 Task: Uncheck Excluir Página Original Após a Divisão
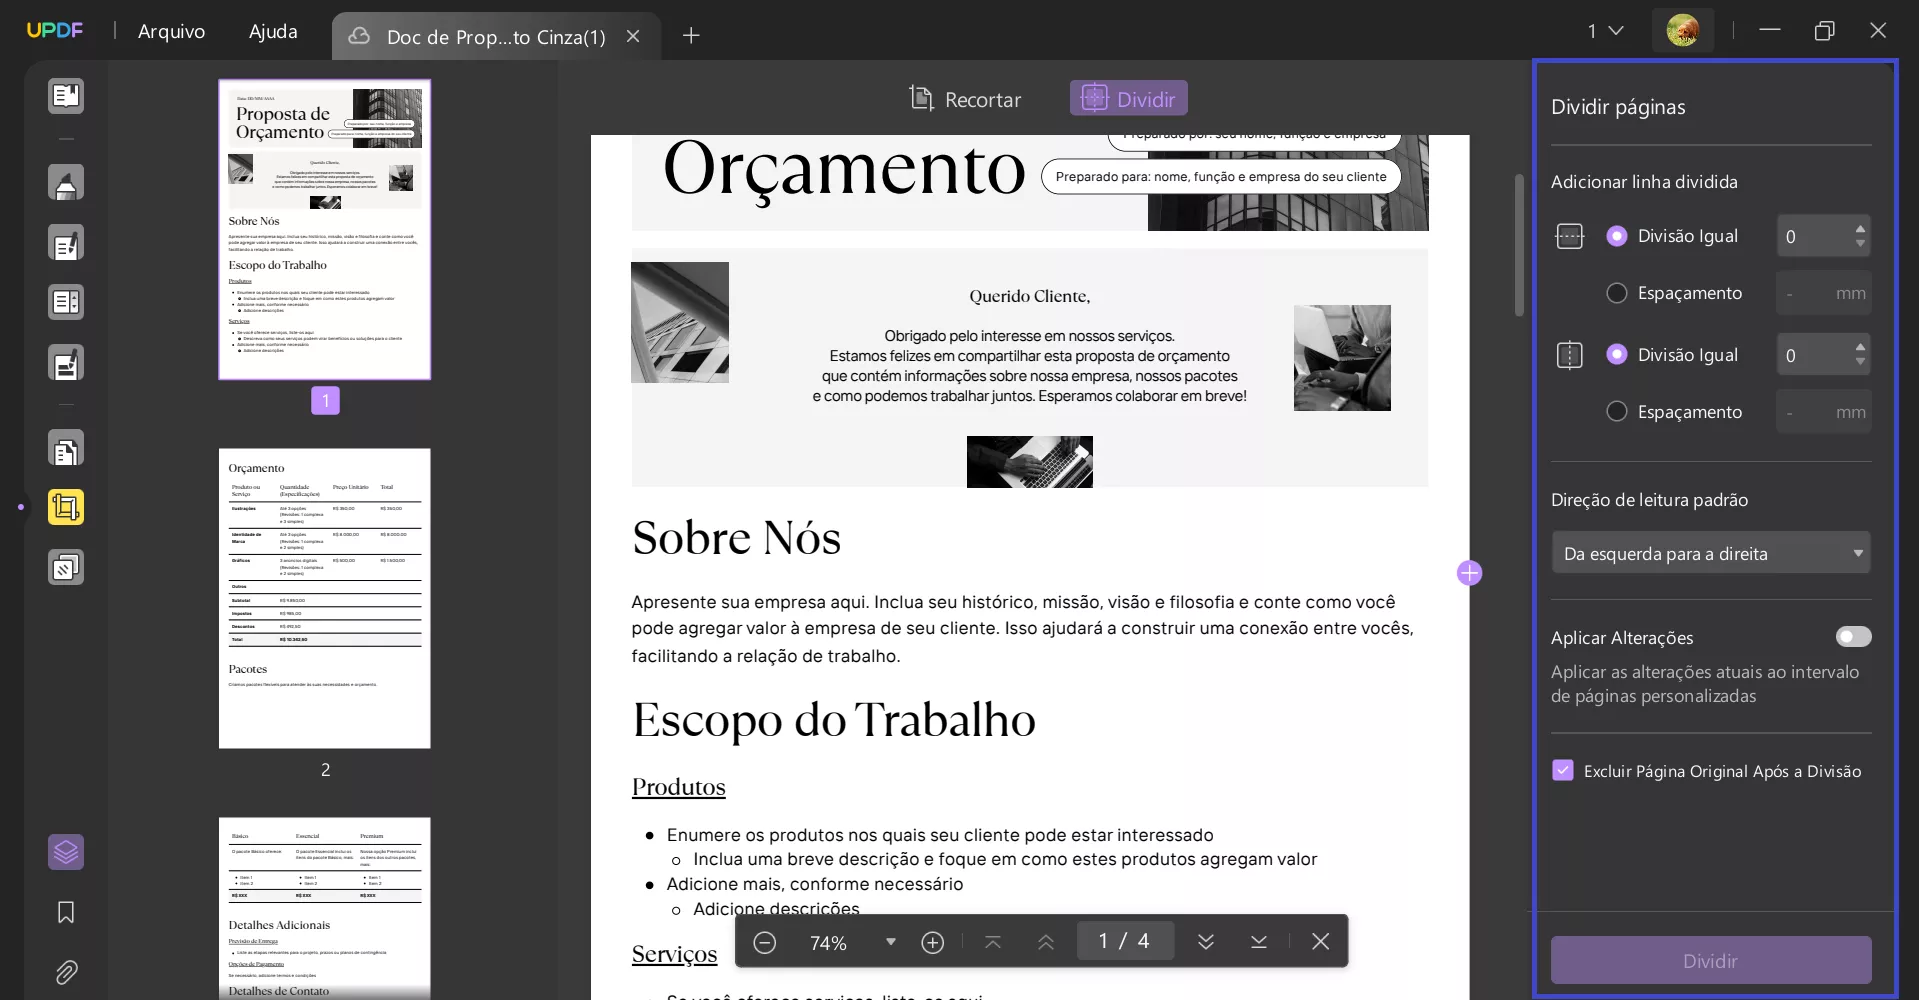(x=1562, y=770)
